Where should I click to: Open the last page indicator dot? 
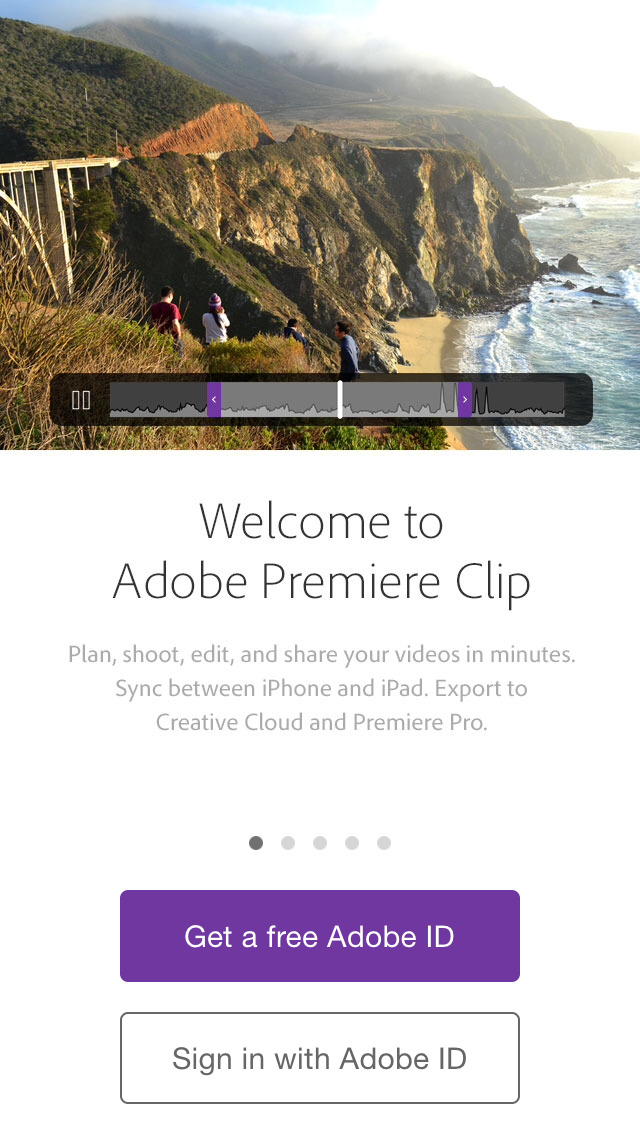[x=383, y=843]
